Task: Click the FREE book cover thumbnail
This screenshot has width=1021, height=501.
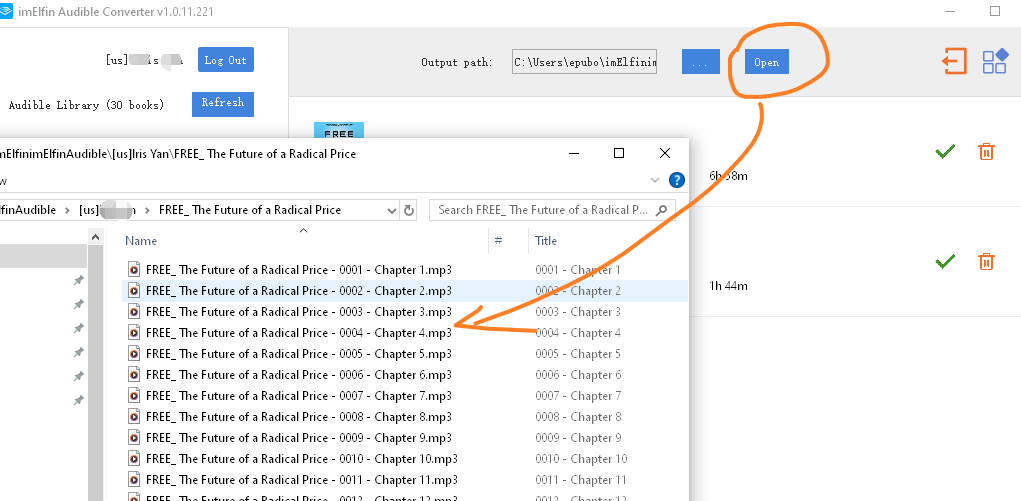Action: click(339, 130)
